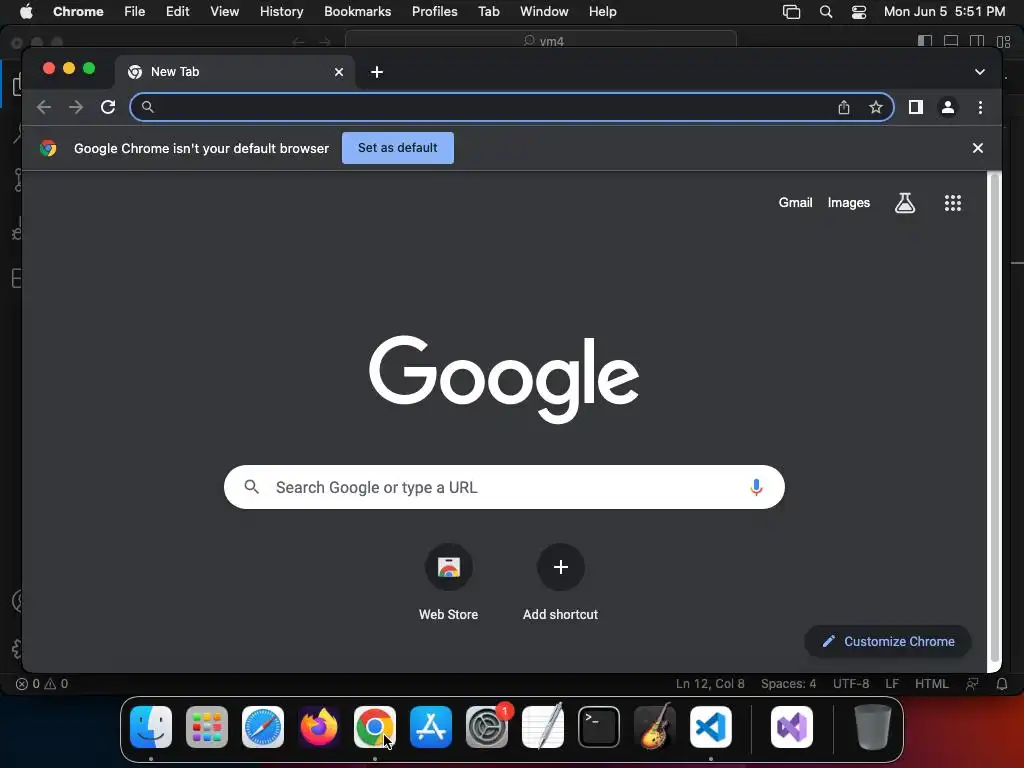The height and width of the screenshot is (768, 1024).
Task: Open the Images link
Action: click(848, 203)
